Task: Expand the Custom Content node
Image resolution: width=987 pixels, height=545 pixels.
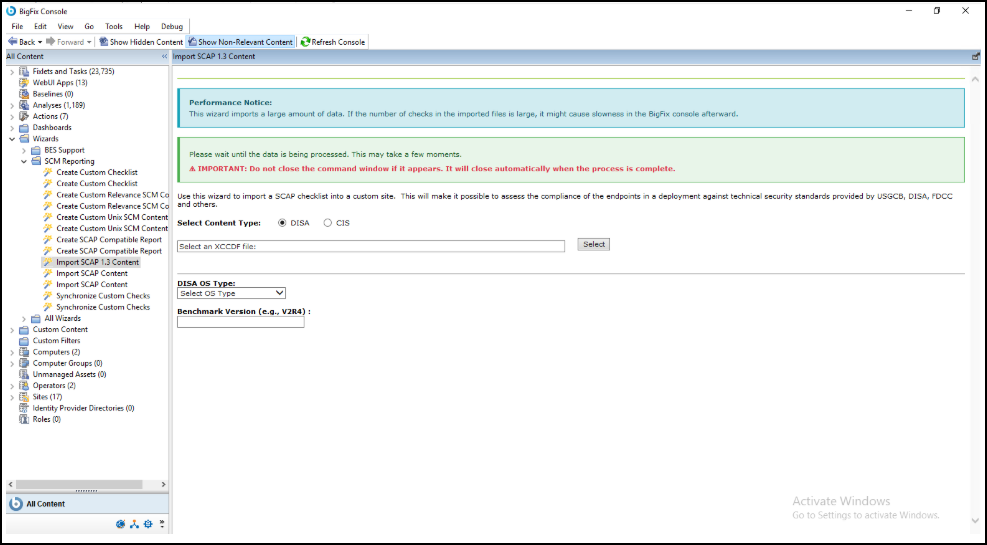Action: click(12, 330)
